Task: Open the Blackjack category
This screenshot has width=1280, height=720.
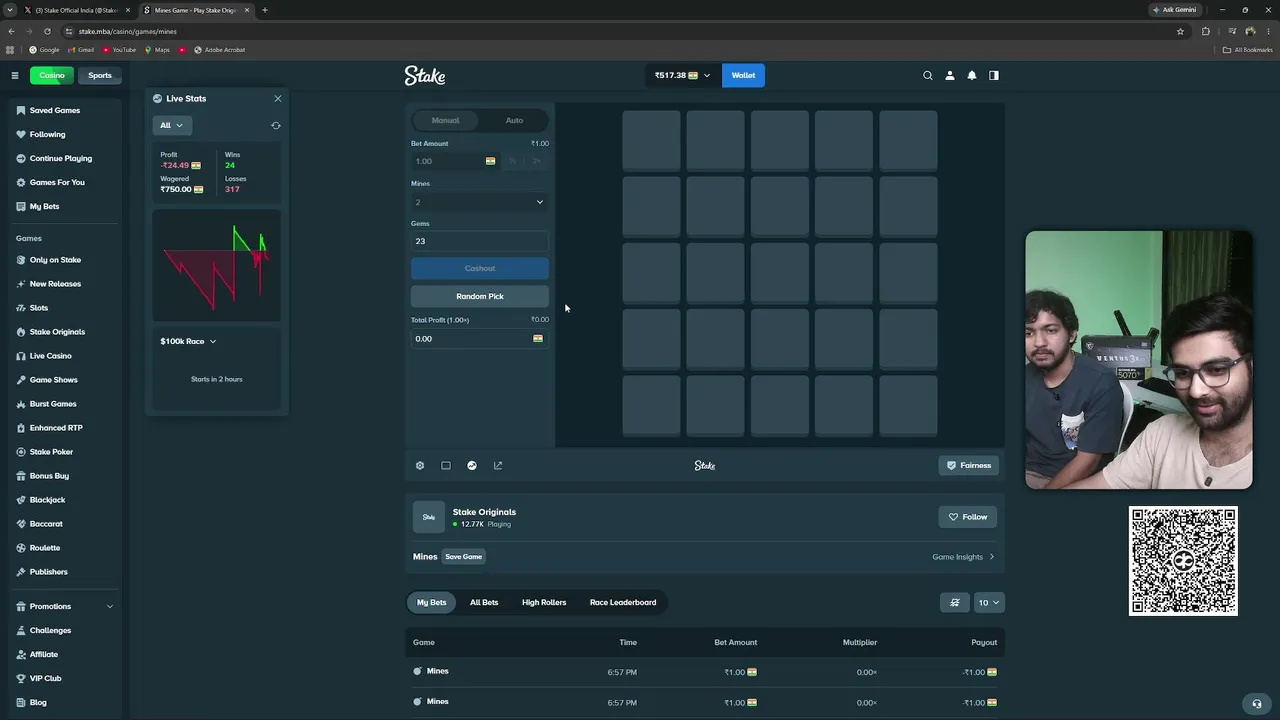Action: click(47, 500)
